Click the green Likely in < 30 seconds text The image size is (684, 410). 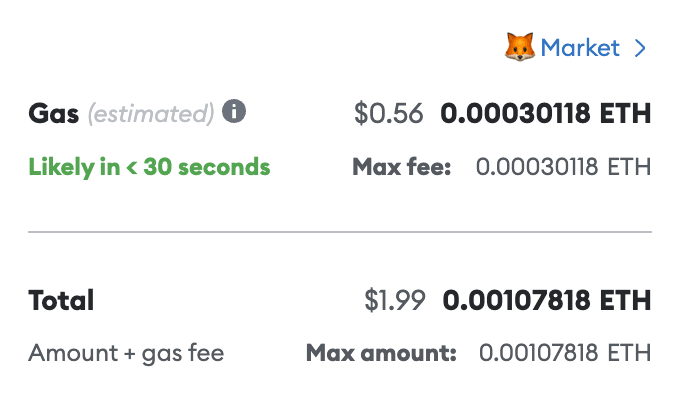149,166
